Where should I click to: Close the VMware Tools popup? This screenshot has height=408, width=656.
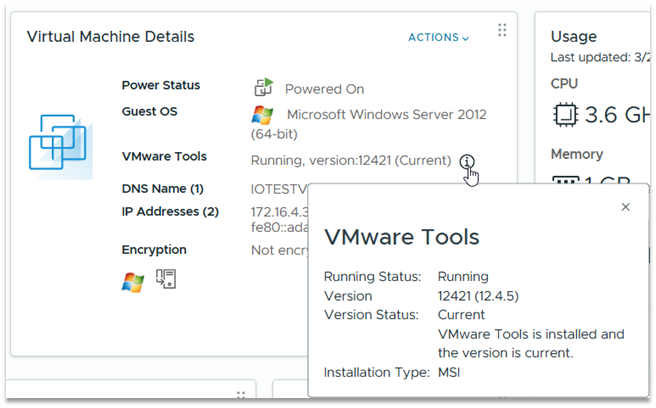pyautogui.click(x=625, y=207)
